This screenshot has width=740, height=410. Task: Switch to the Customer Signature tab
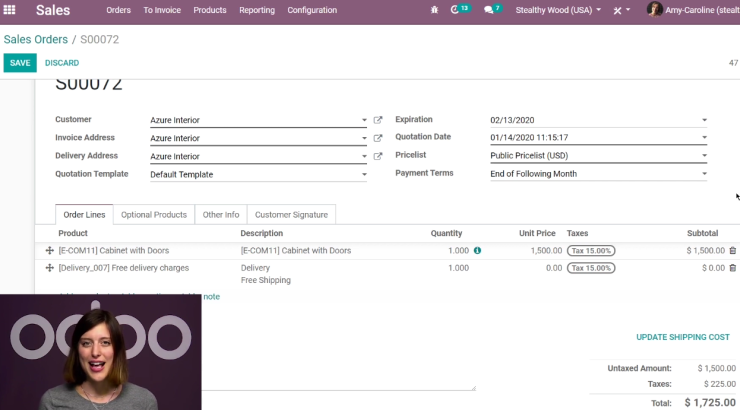pos(291,215)
